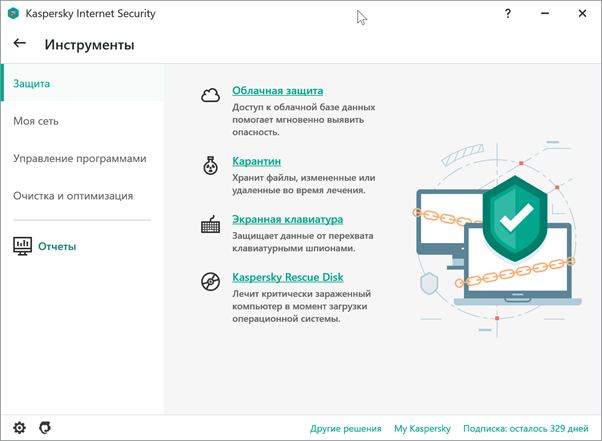Viewport: 602px width, 441px height.
Task: Click the 'Защищает данные от перехвата' description
Action: click(303, 242)
